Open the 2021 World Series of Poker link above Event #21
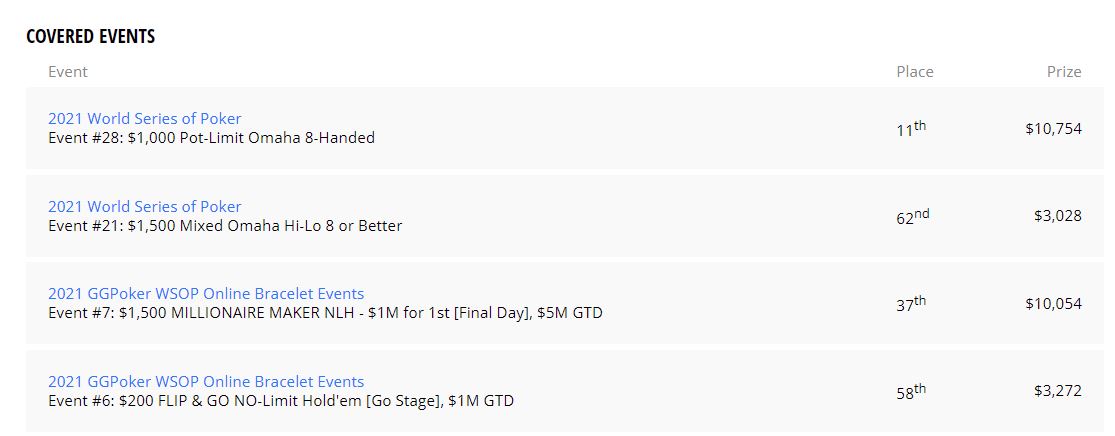Image resolution: width=1115 pixels, height=436 pixels. click(144, 207)
